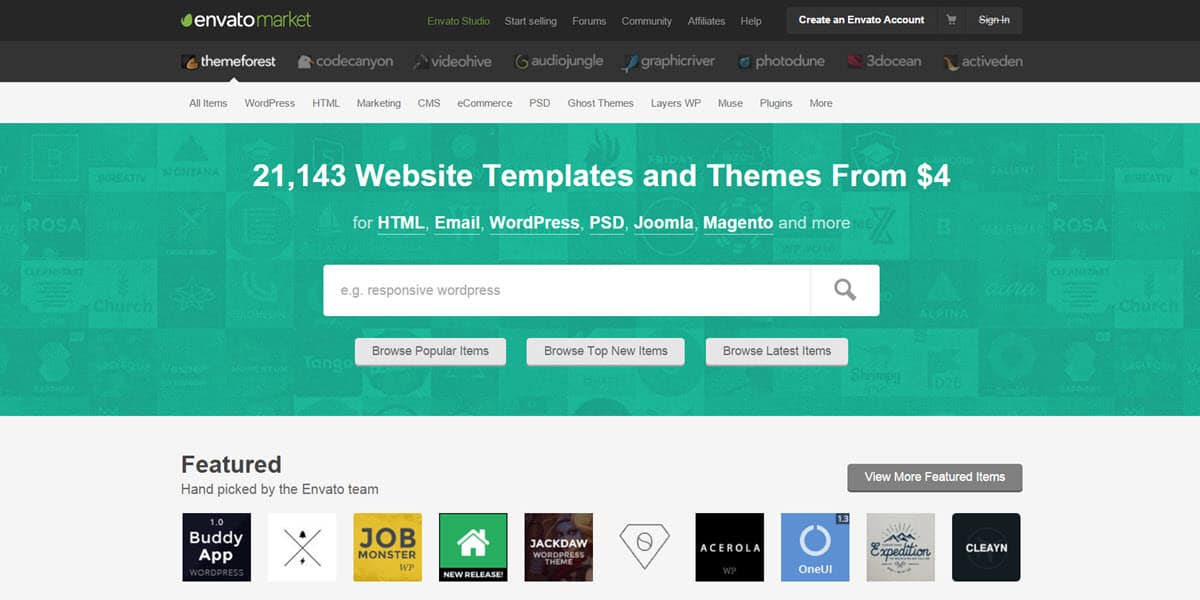Open the Start selling link
The image size is (1200, 600).
tap(531, 21)
